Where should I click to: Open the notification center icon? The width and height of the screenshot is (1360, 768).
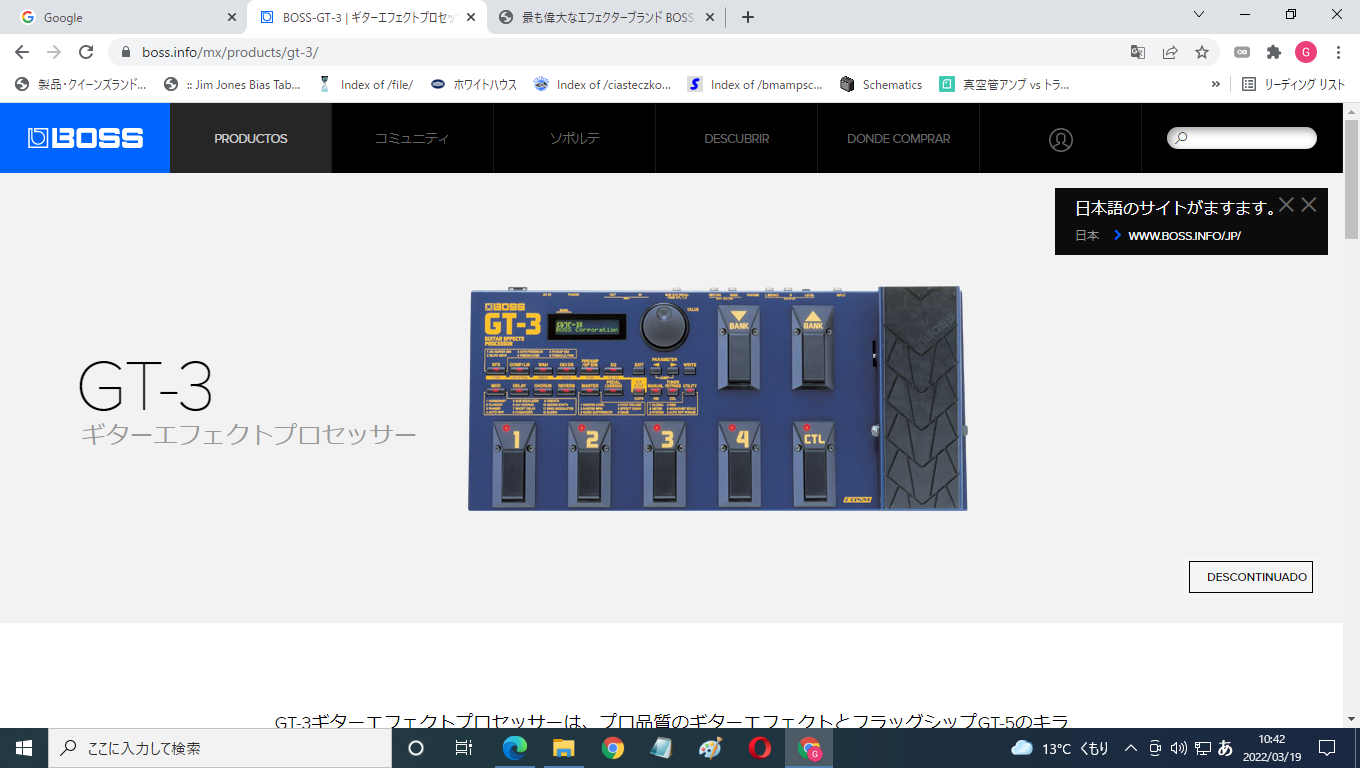click(1327, 748)
